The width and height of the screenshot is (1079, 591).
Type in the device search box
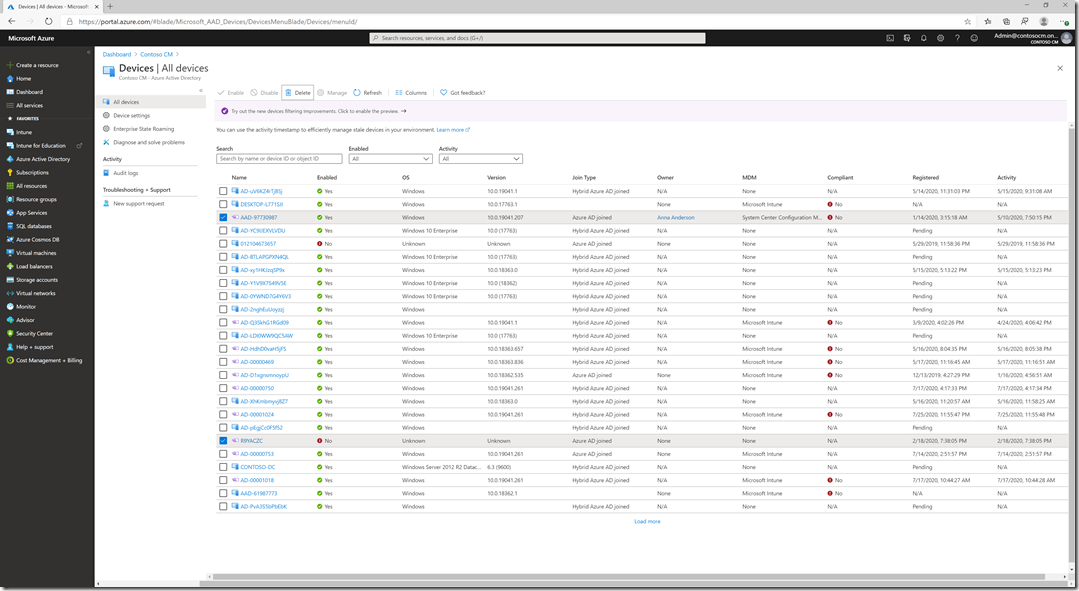[x=280, y=158]
